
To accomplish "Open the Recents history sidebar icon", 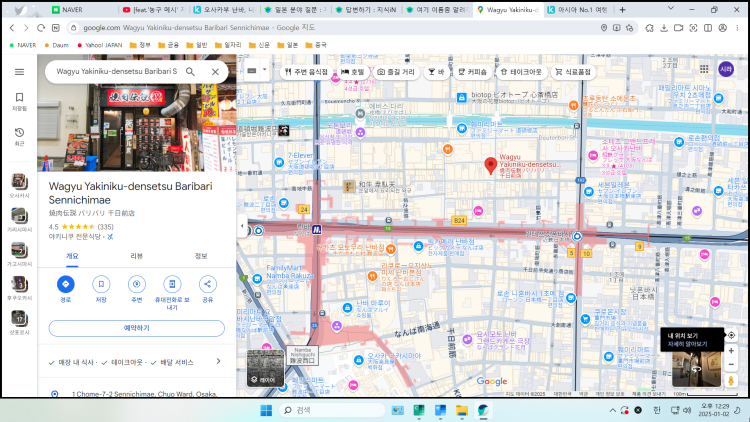I will click(x=19, y=136).
